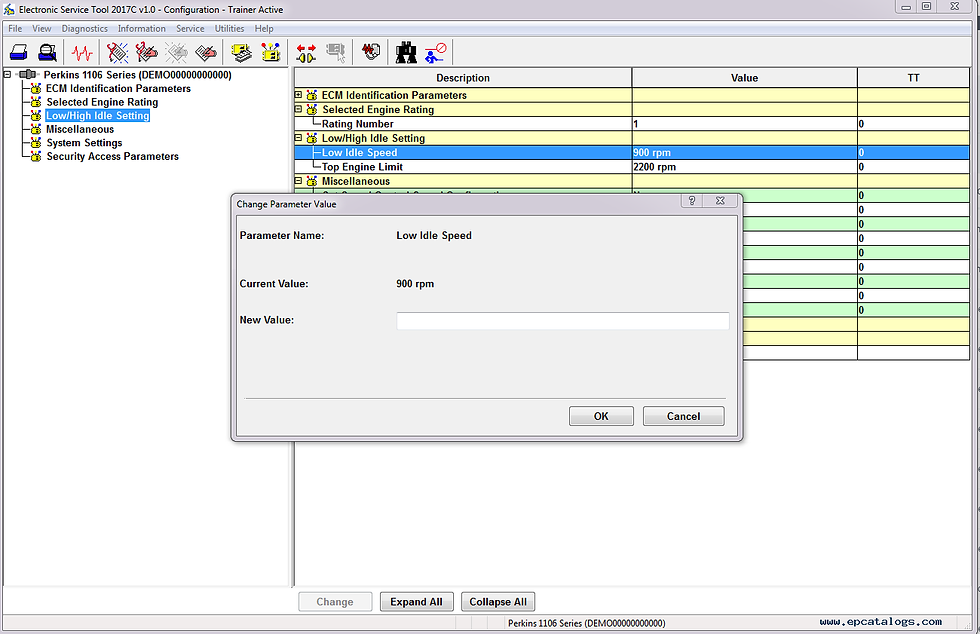This screenshot has width=980, height=634.
Task: Confirm new value with OK button
Action: point(601,416)
